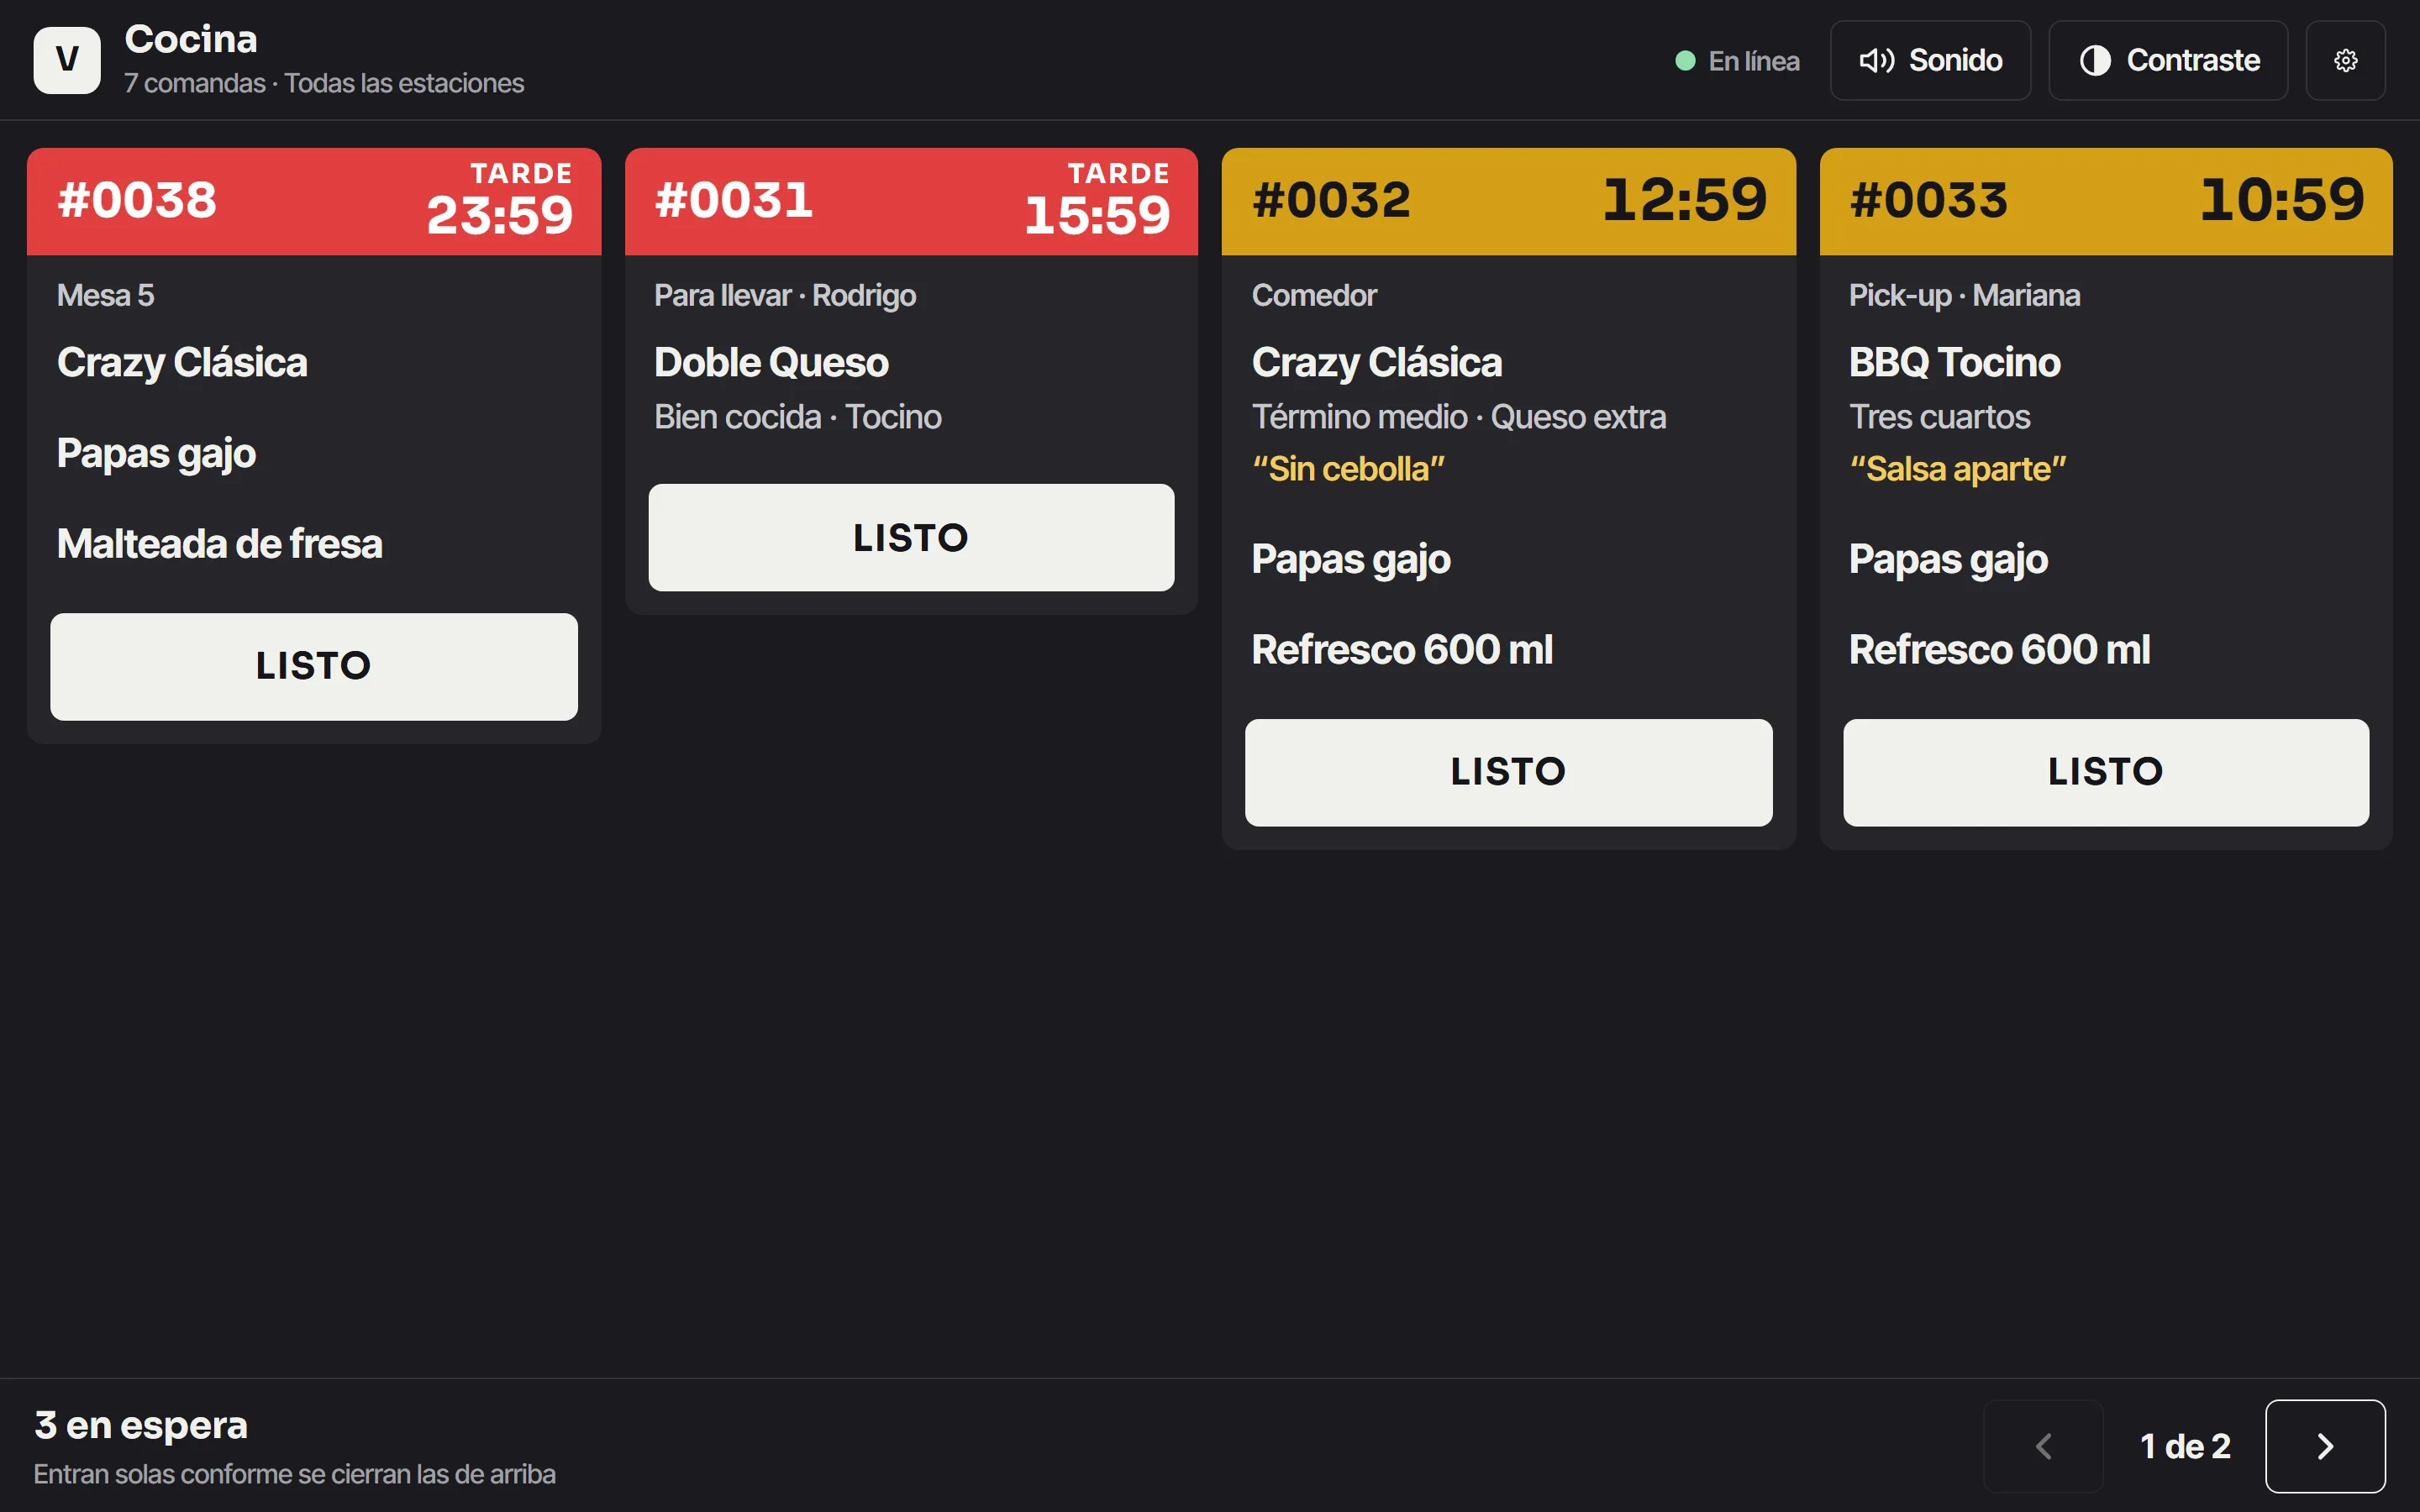Click the "Salsa aparte" note
Screen dimensions: 2420x1512
1957,468
